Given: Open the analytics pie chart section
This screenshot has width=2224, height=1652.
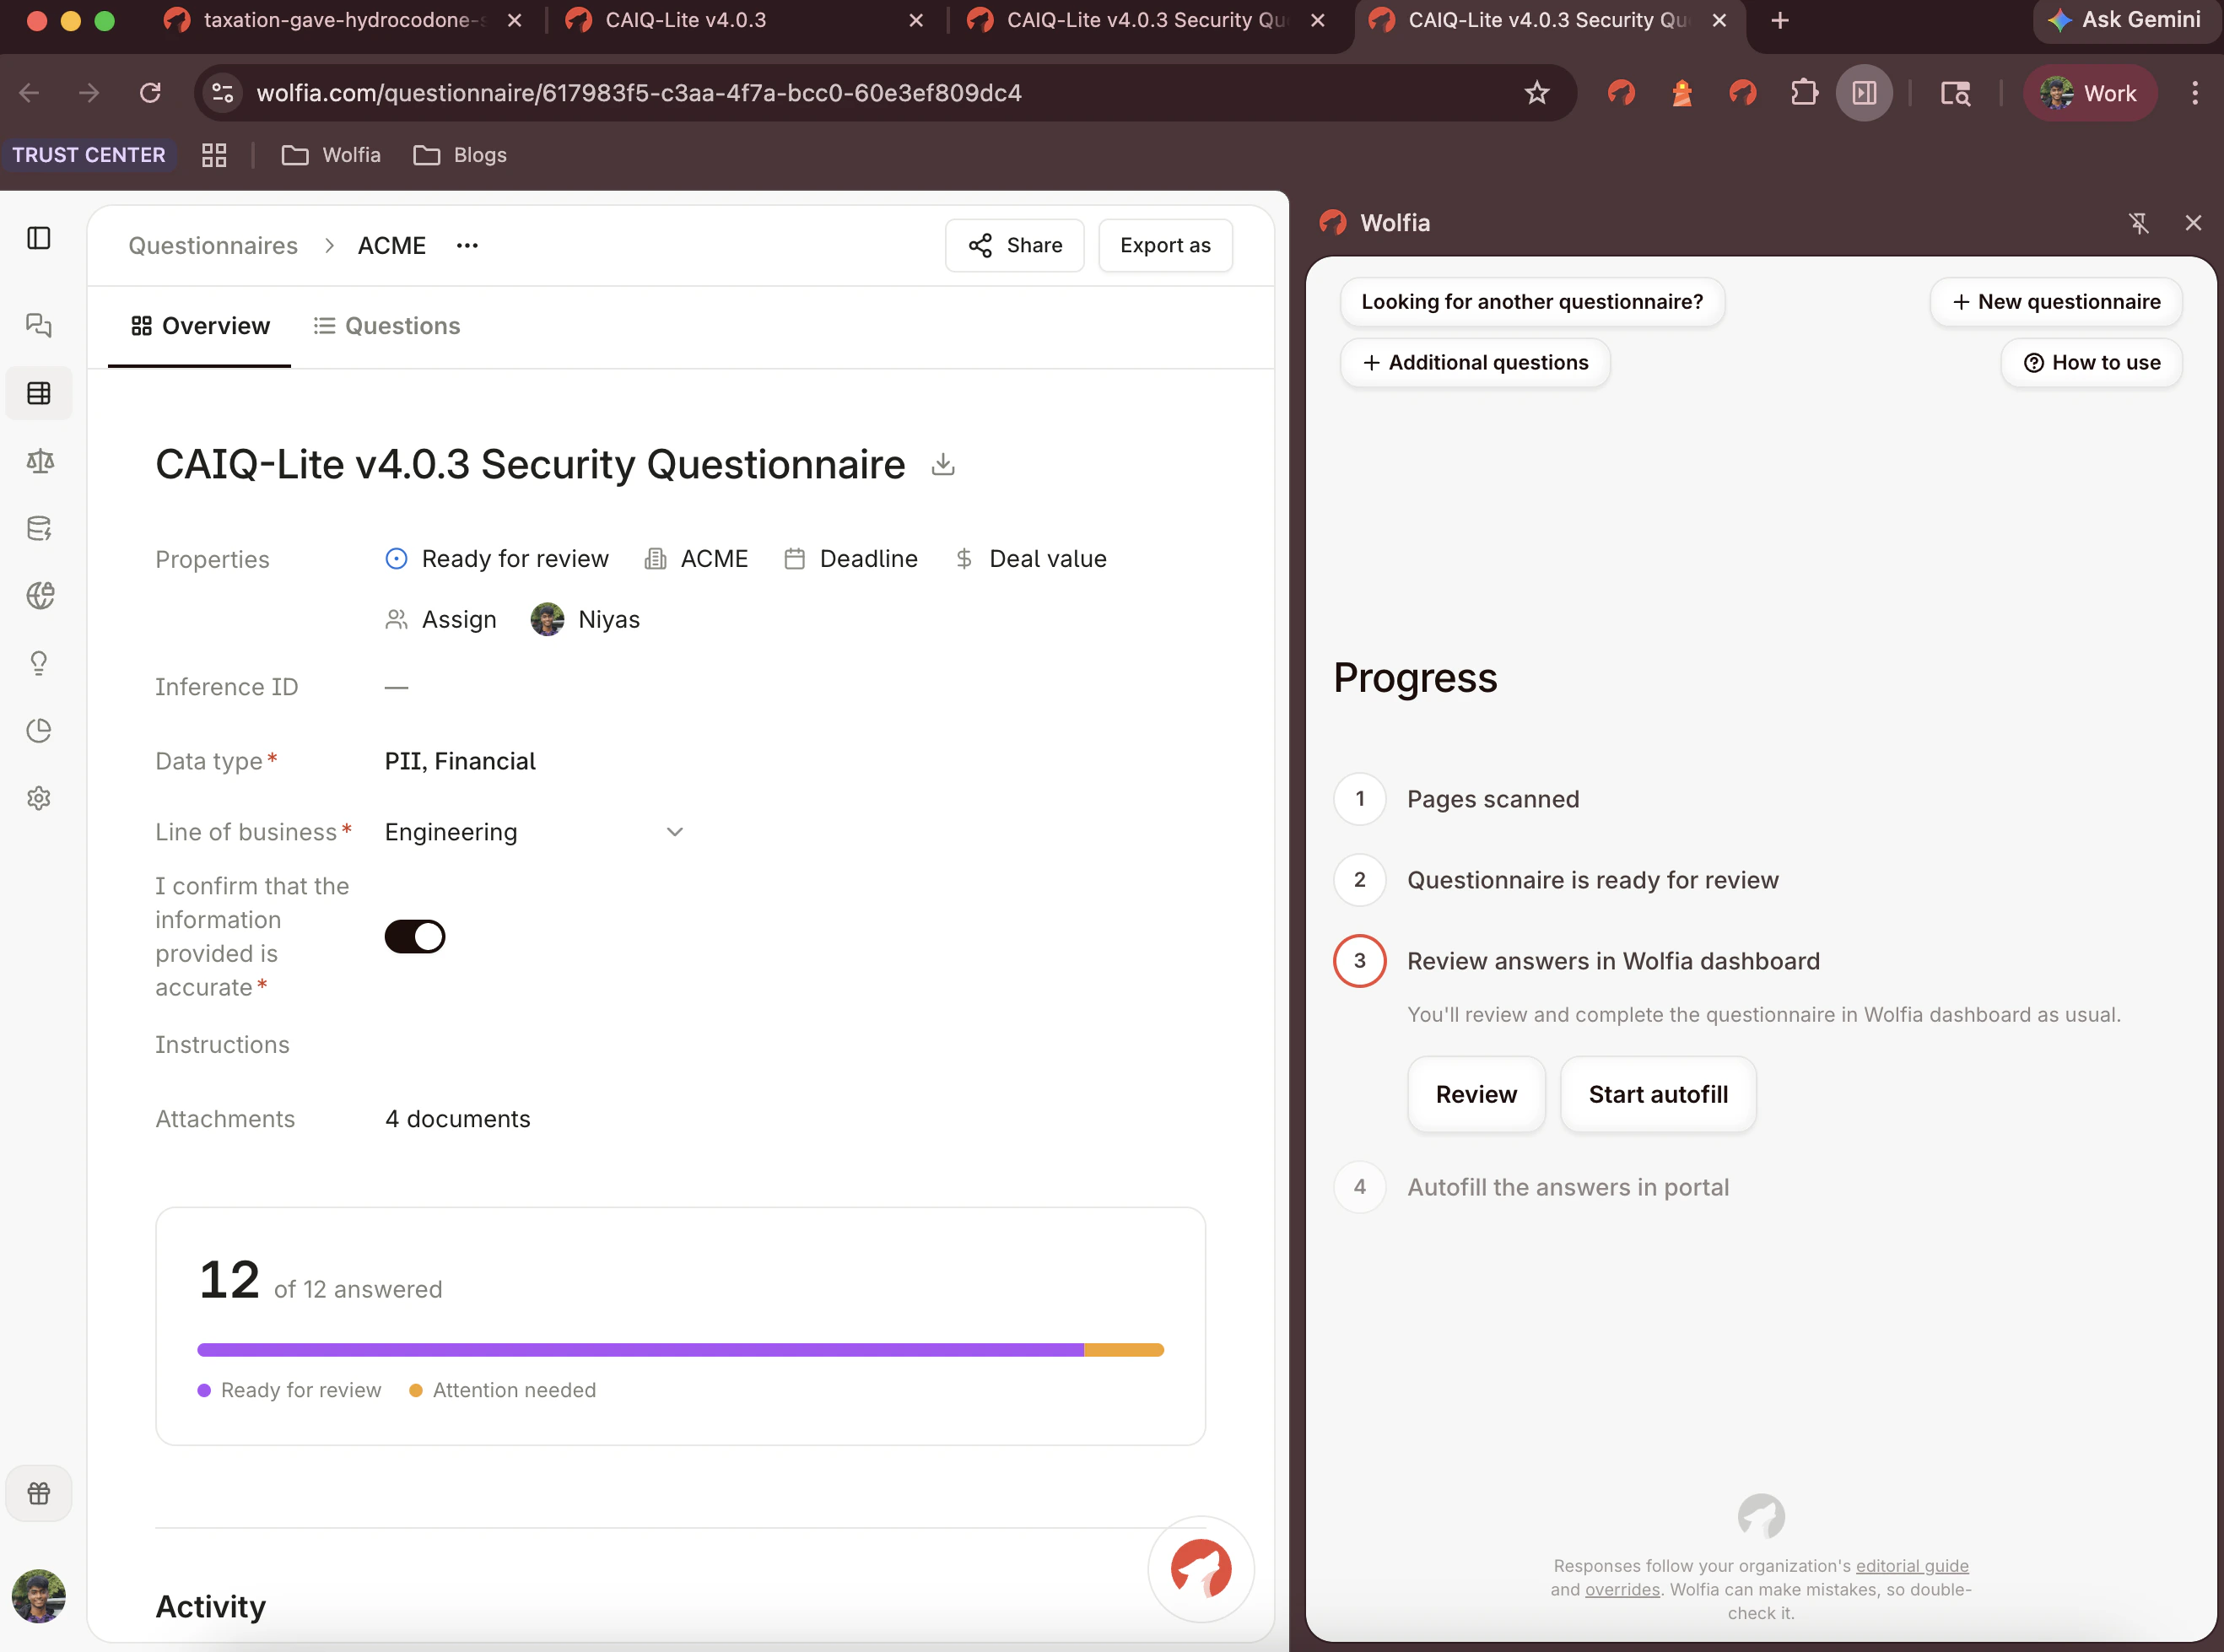Looking at the screenshot, I should (x=39, y=730).
